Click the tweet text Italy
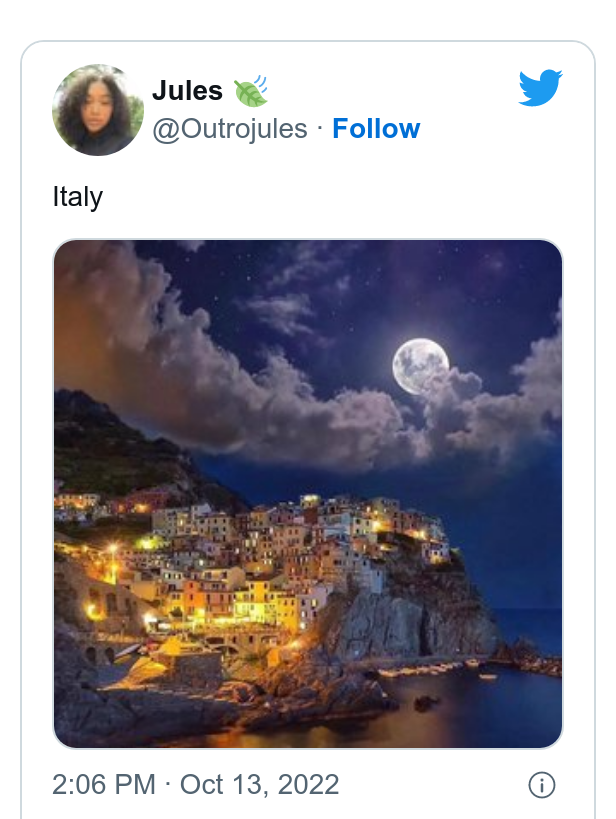The height and width of the screenshot is (819, 616). pyautogui.click(x=77, y=197)
